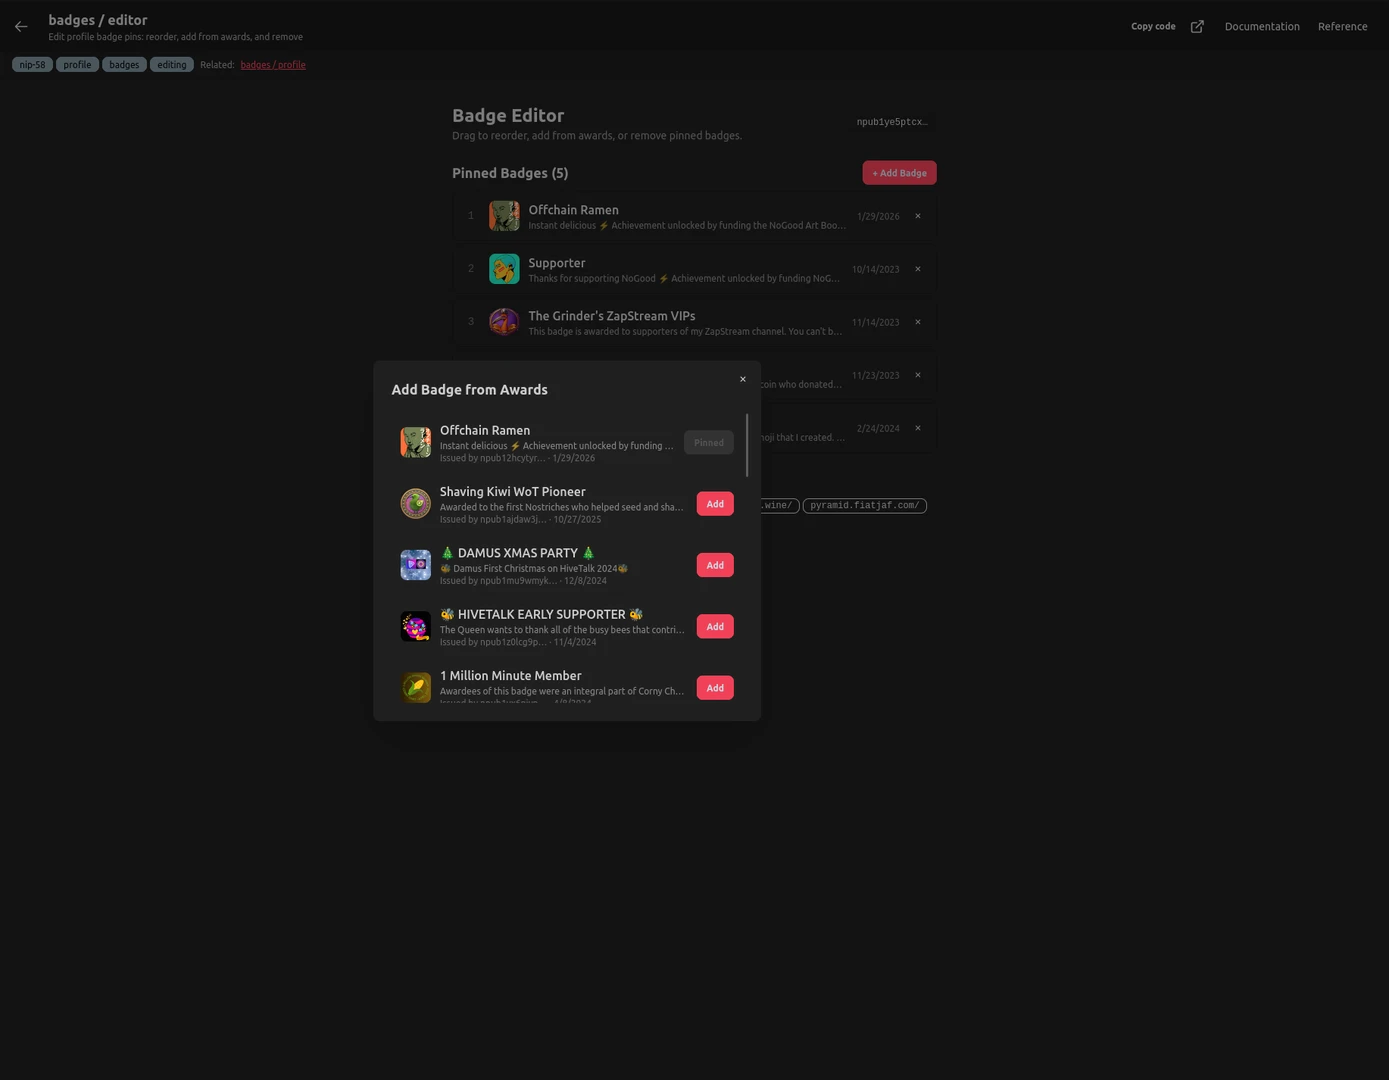Click the 'Issued by npub1z0lcg9p…' line
This screenshot has height=1080, width=1389.
point(518,643)
